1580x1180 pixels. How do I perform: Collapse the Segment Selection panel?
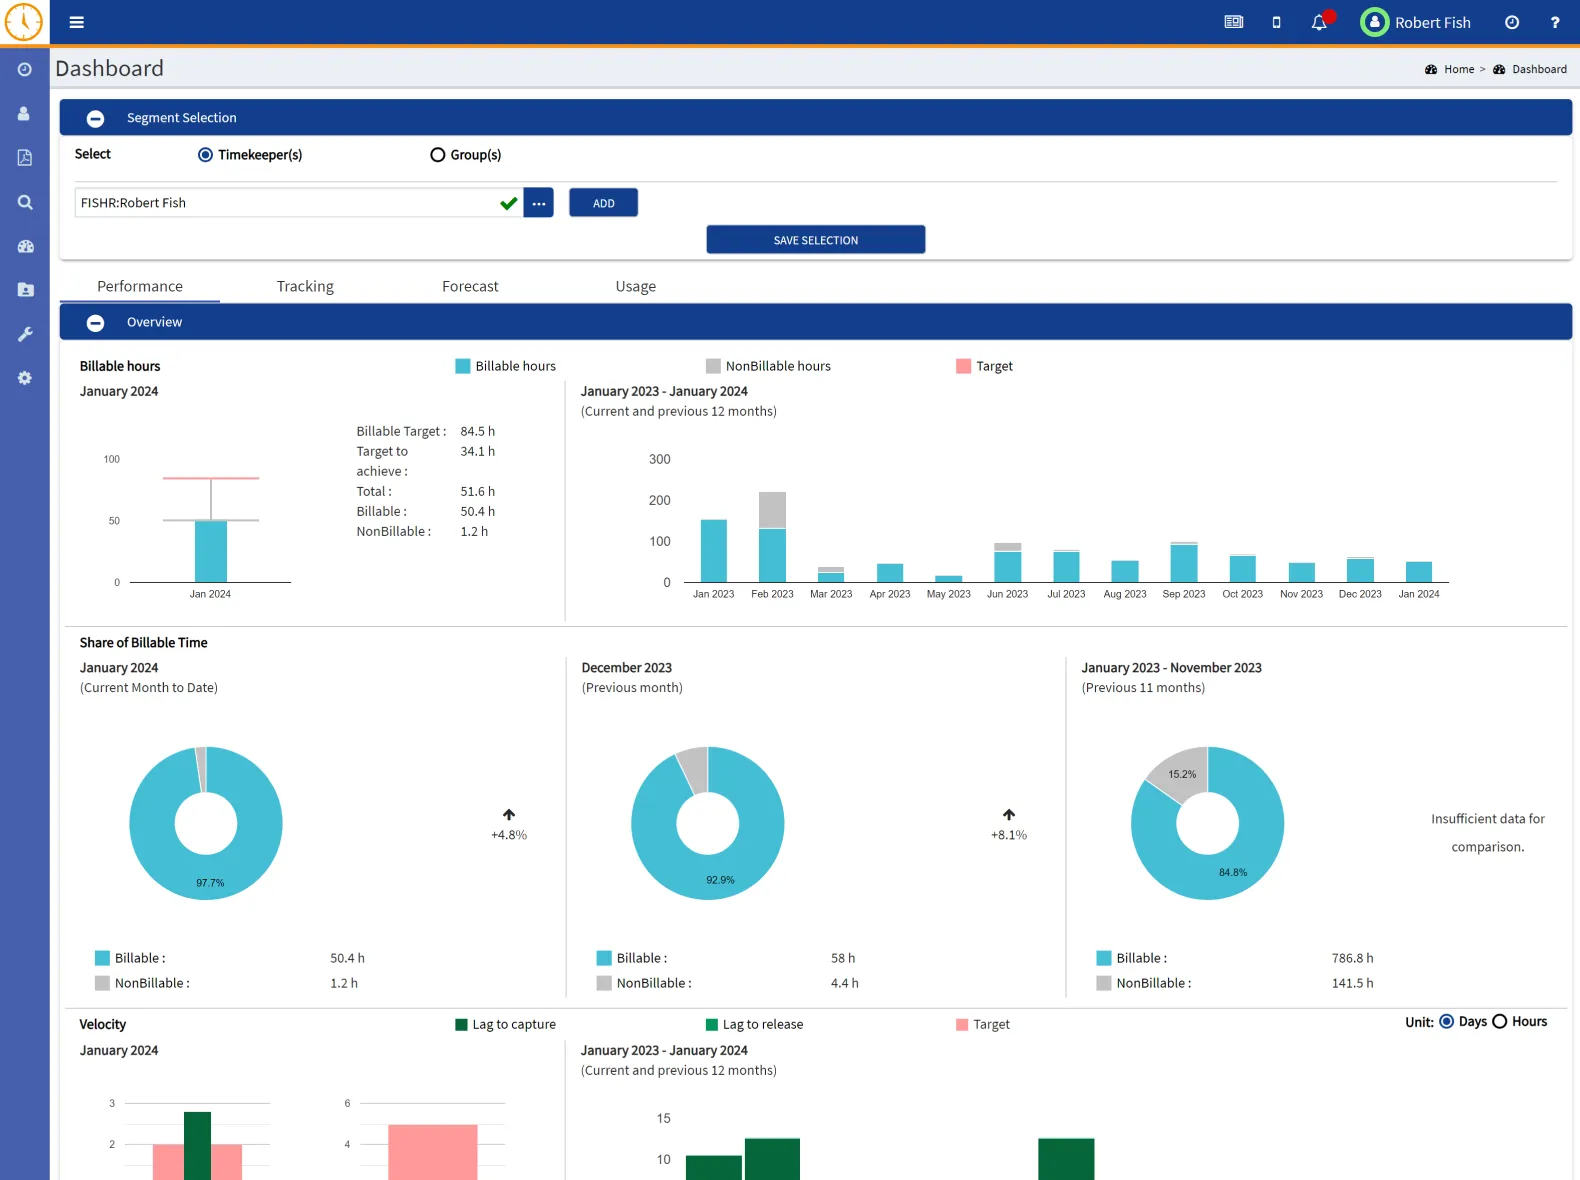pos(95,118)
